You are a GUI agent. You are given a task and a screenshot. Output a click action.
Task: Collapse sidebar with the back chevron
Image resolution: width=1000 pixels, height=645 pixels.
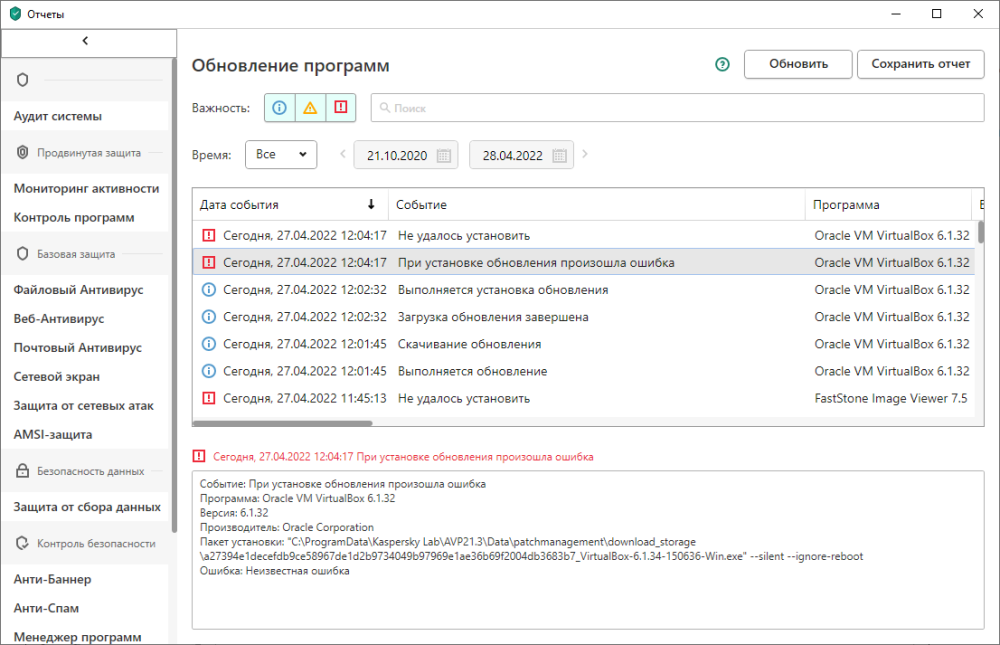(x=86, y=41)
